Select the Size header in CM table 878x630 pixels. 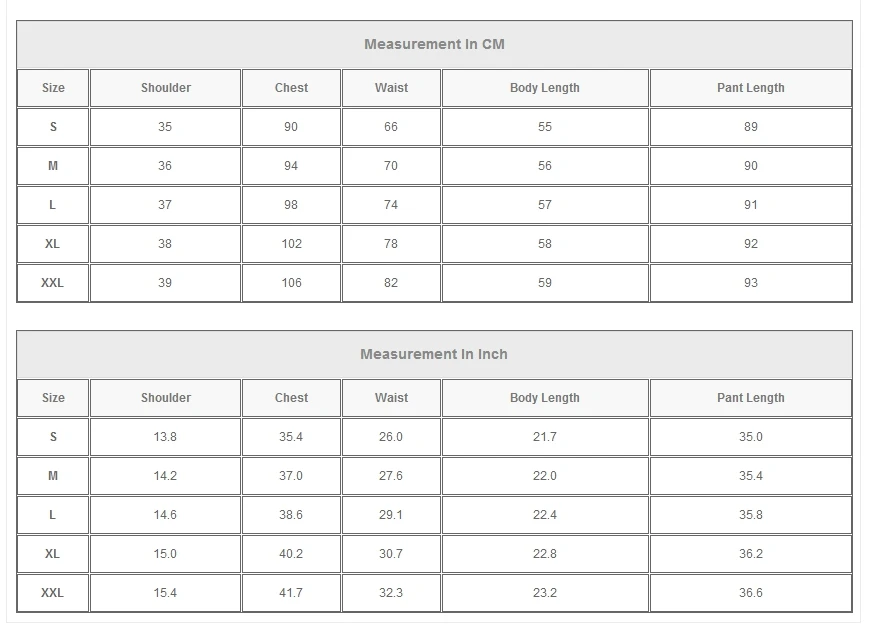click(53, 88)
